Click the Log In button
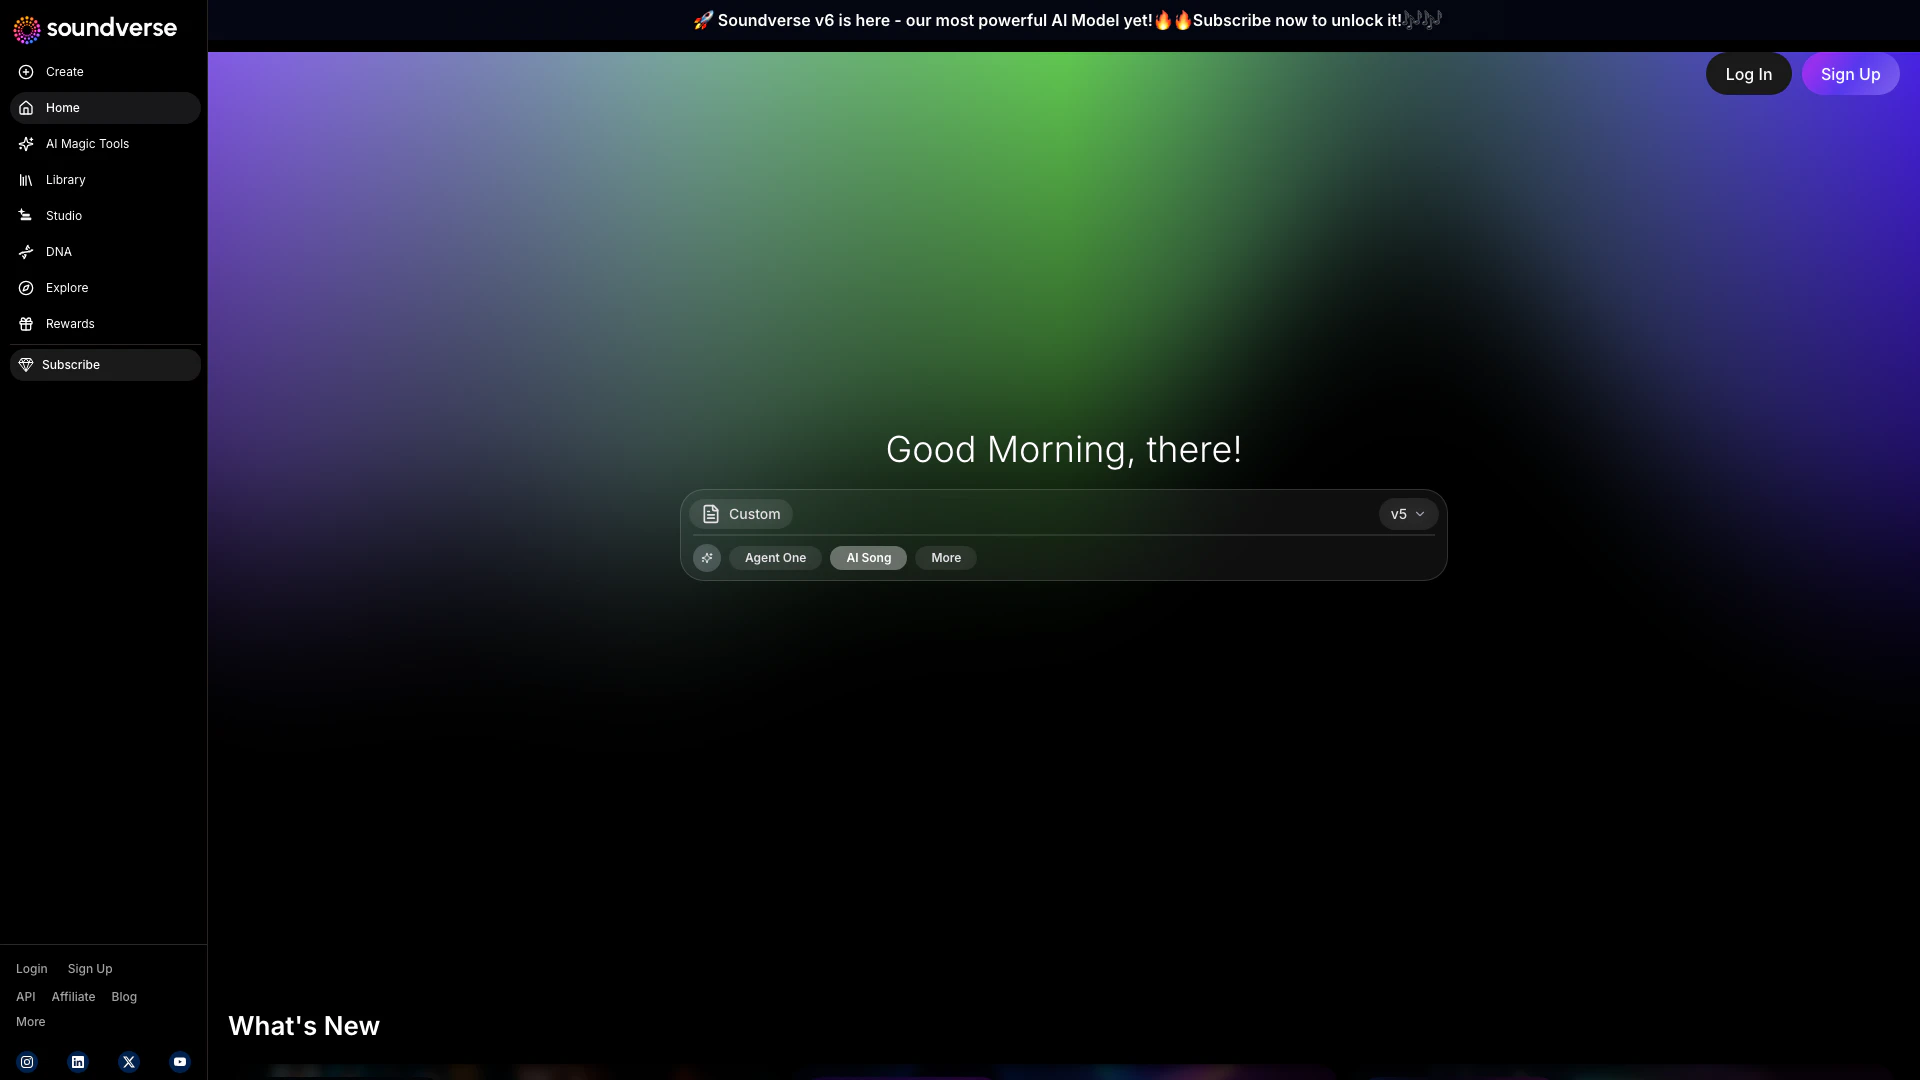This screenshot has width=1920, height=1080. tap(1748, 74)
